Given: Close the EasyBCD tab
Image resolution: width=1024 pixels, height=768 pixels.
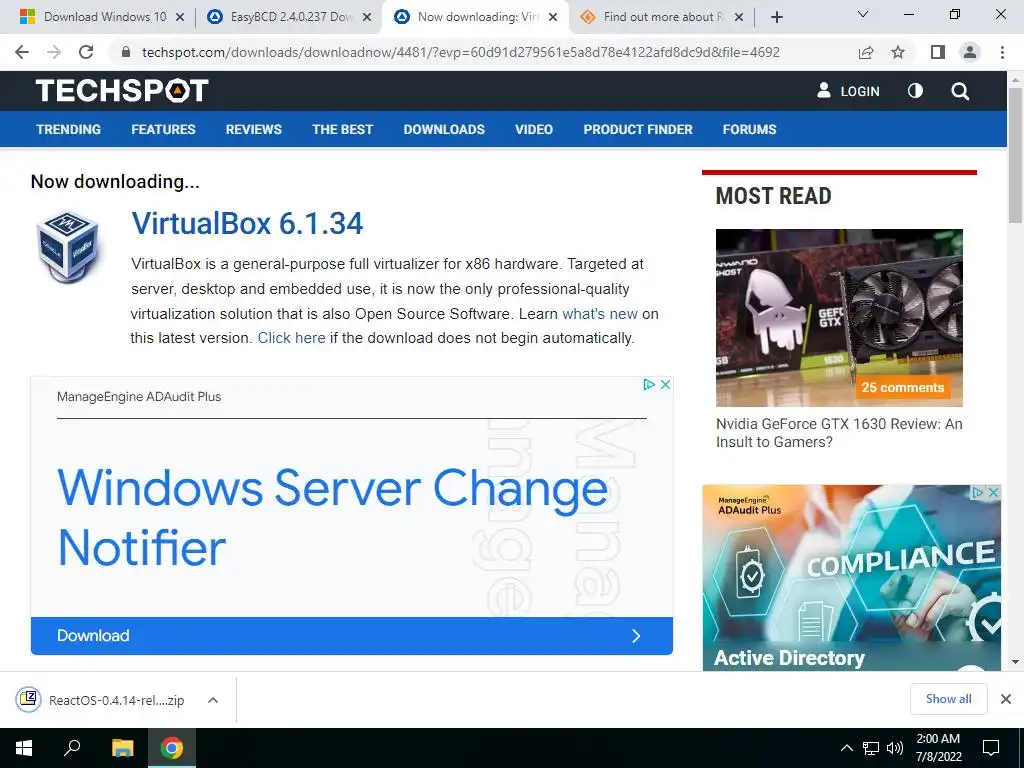Looking at the screenshot, I should click(x=367, y=17).
